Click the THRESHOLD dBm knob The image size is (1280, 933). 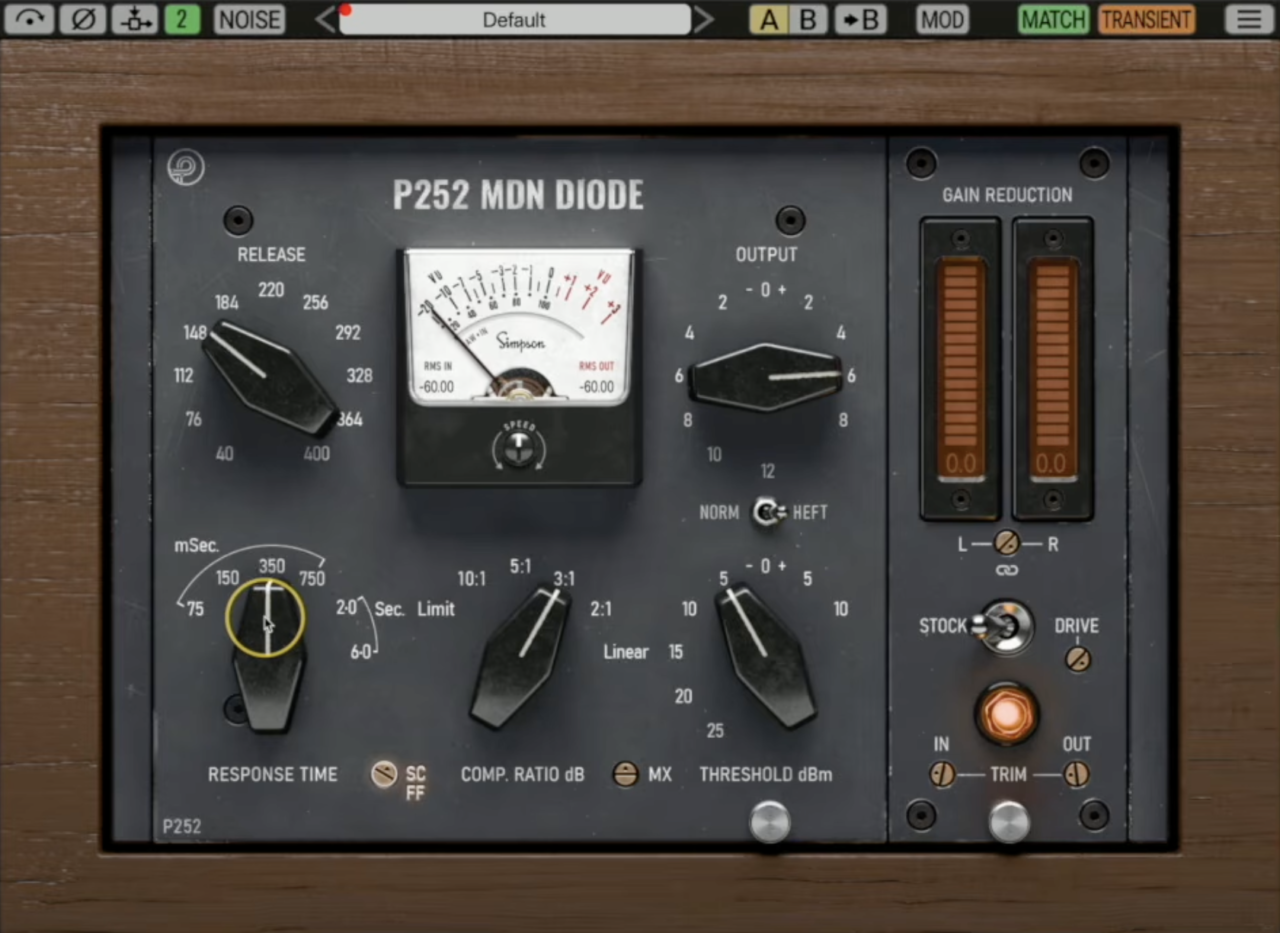pos(765,655)
